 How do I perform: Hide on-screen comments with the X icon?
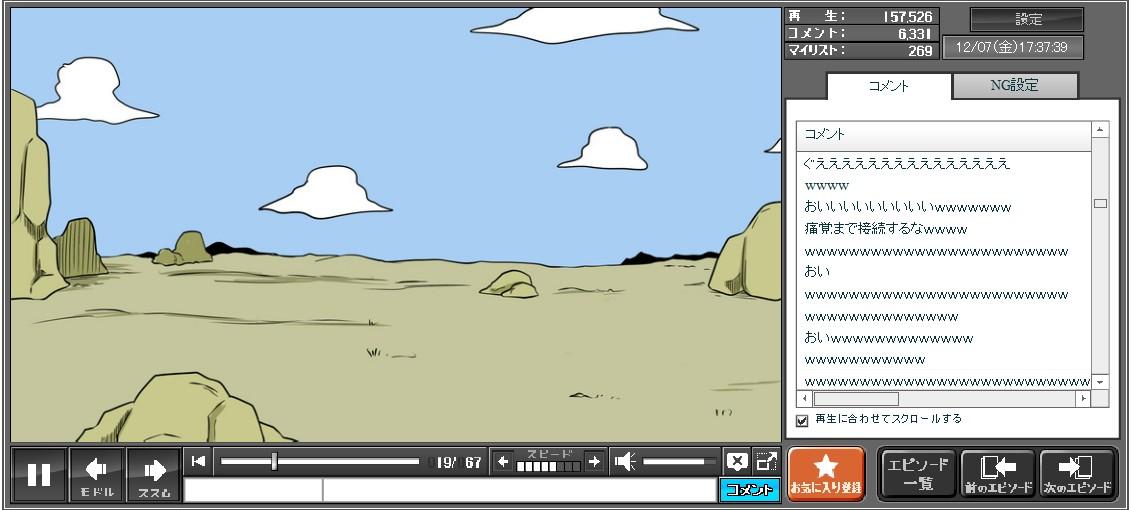point(737,461)
